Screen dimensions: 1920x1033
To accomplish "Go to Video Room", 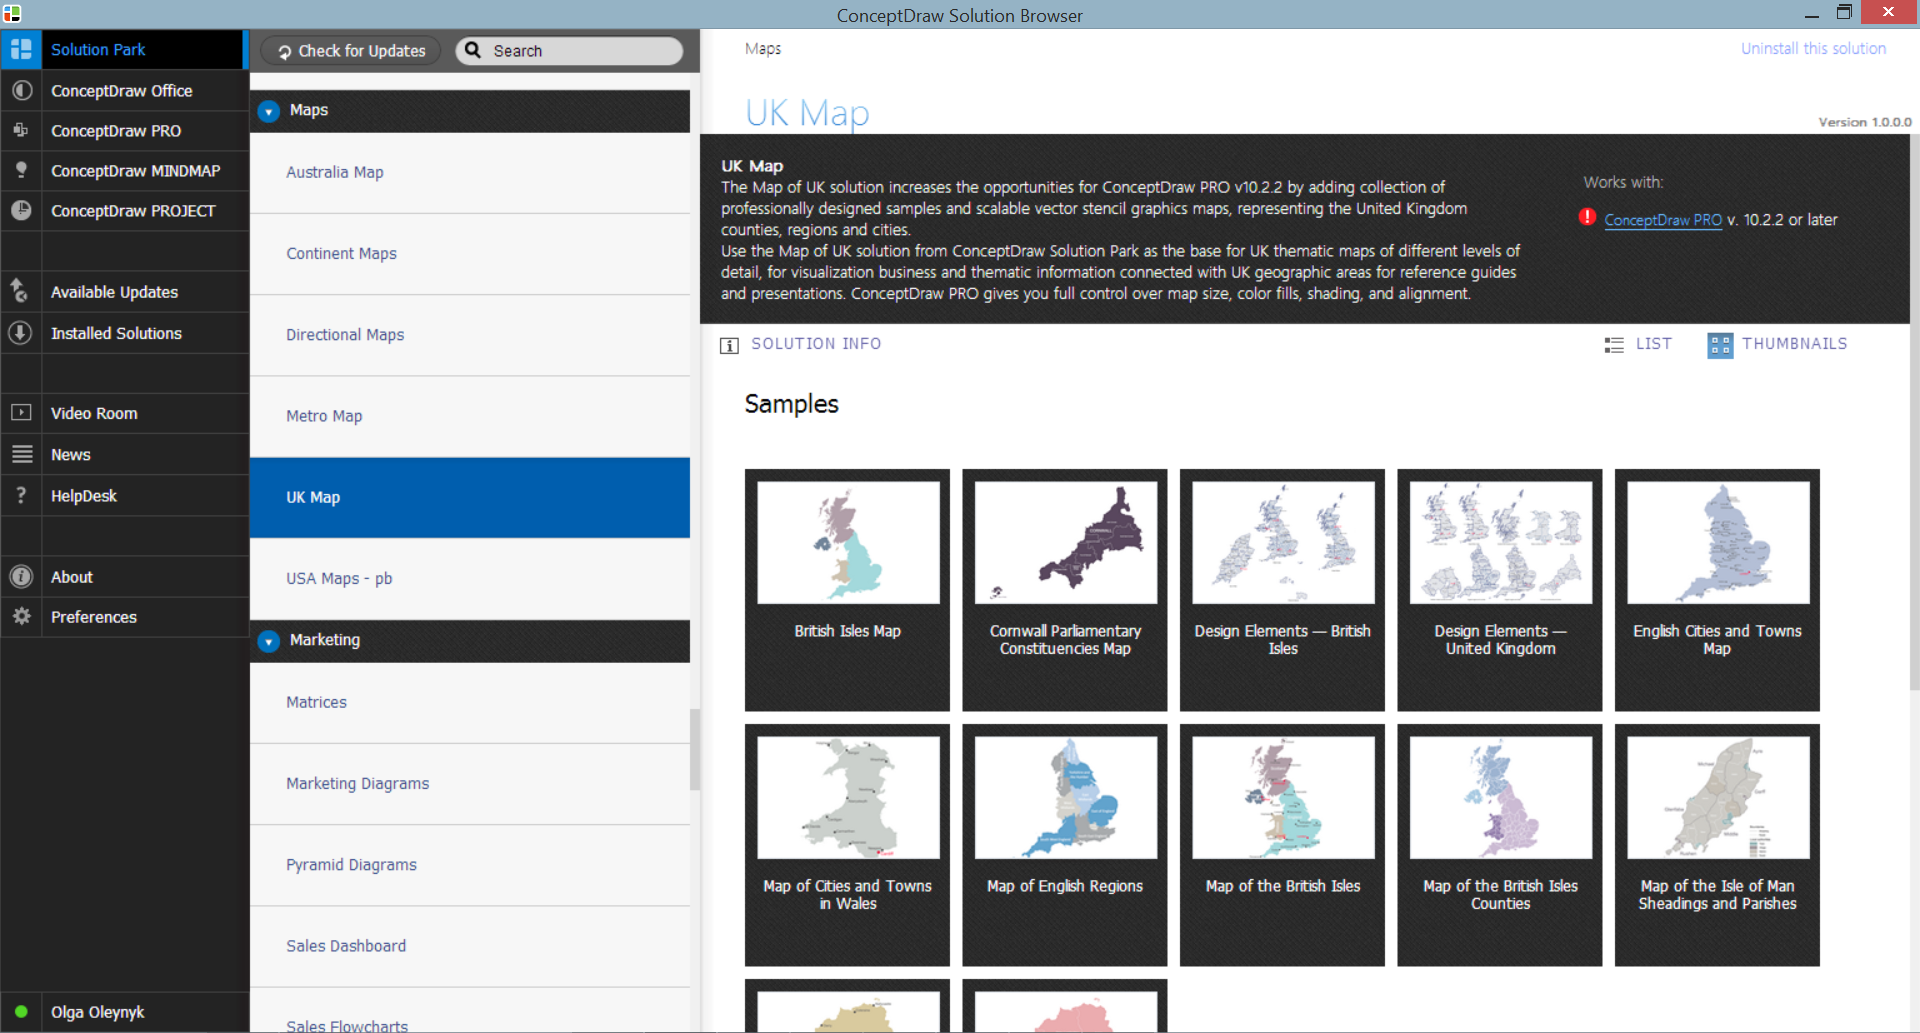I will pyautogui.click(x=125, y=412).
